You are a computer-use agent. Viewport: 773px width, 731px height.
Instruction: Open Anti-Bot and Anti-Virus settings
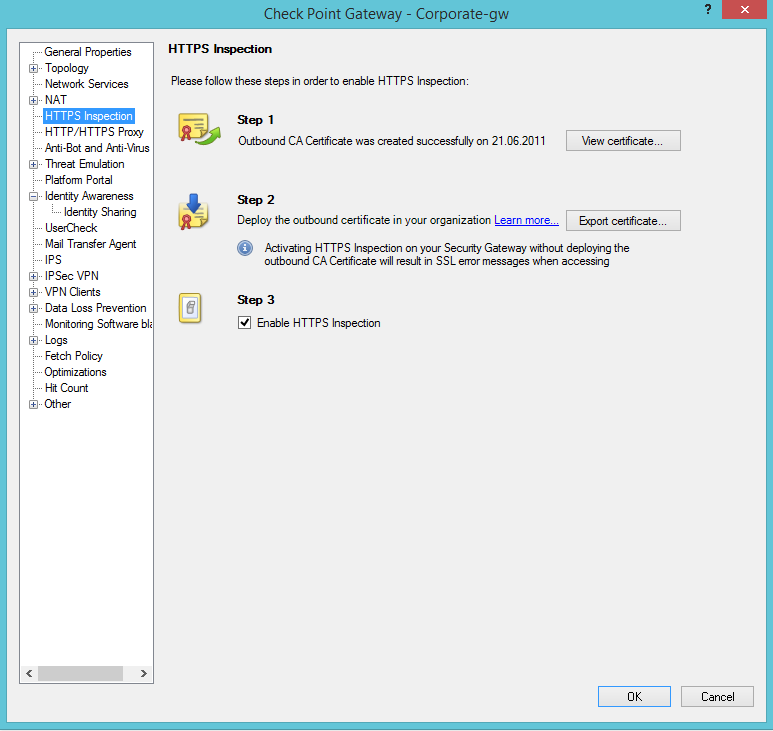(97, 148)
